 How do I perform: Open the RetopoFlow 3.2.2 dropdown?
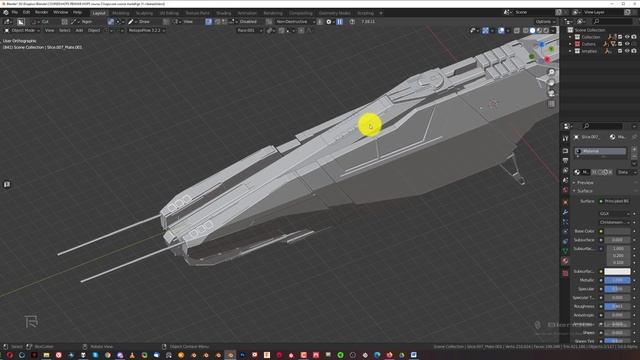point(146,30)
